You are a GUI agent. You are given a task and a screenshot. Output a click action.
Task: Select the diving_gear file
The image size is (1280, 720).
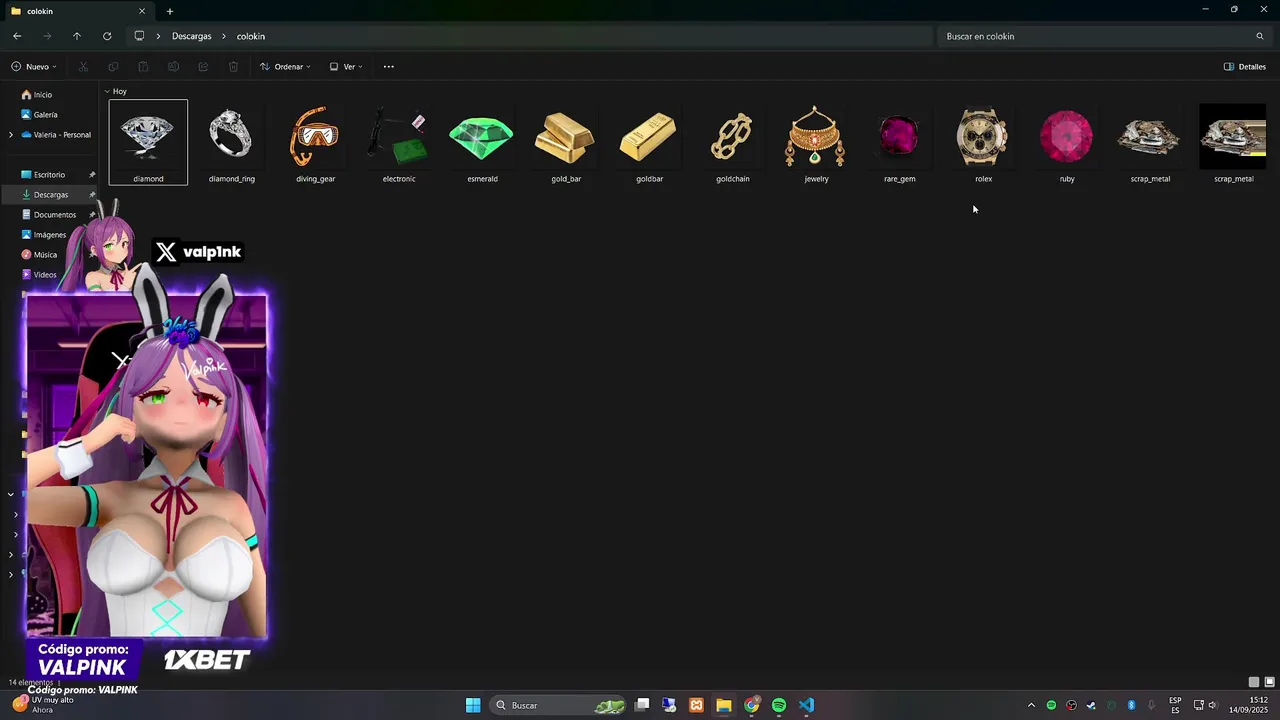click(x=315, y=142)
